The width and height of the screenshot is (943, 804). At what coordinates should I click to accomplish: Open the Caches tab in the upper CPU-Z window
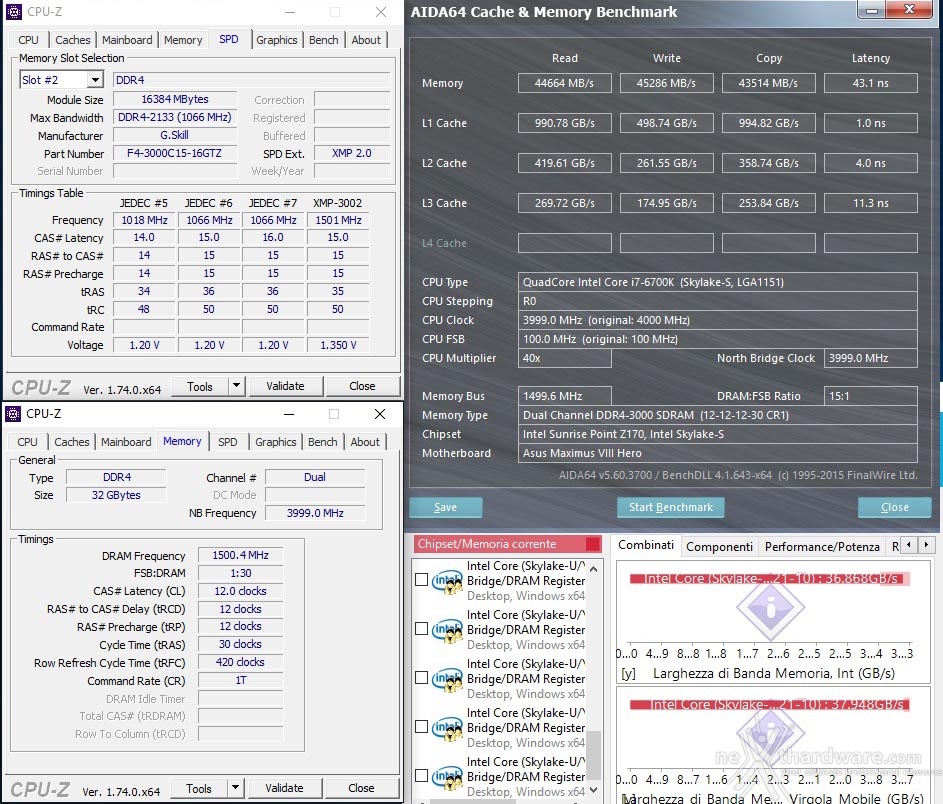pos(73,40)
